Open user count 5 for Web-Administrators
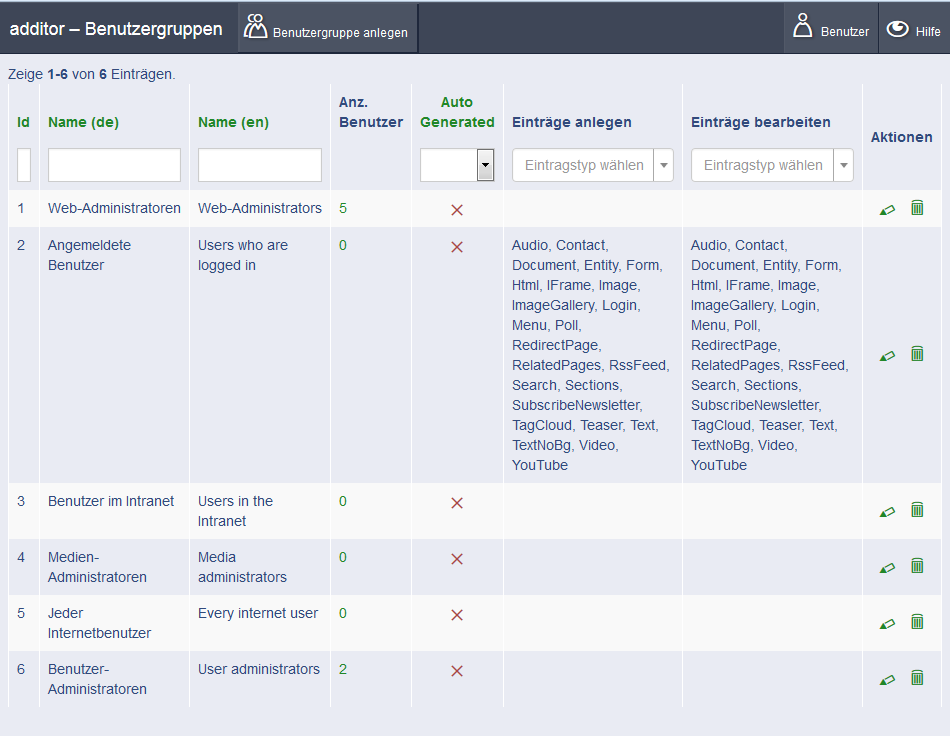The width and height of the screenshot is (950, 736). 343,208
